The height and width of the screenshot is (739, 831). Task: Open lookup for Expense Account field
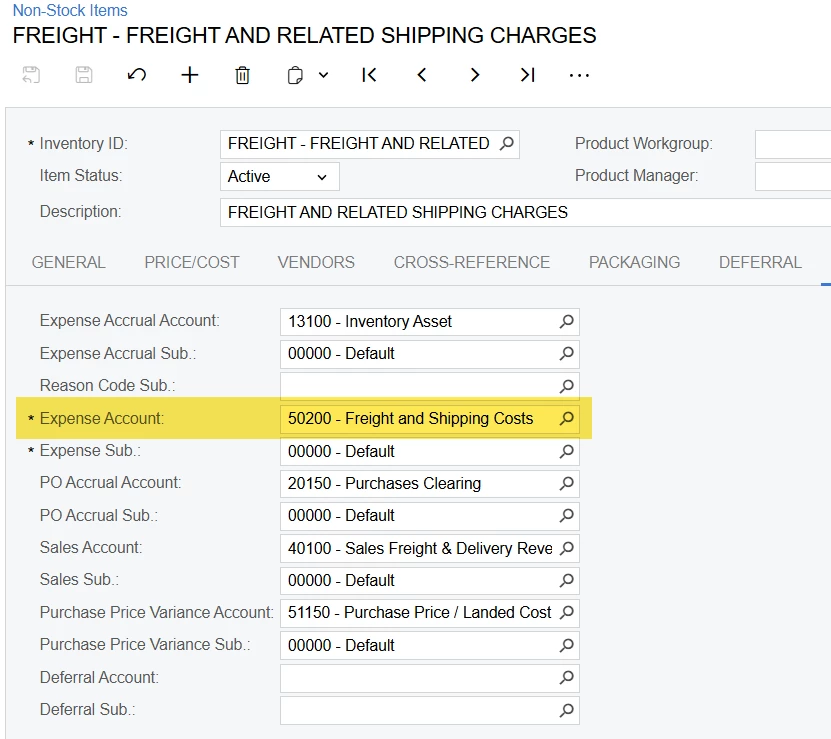tap(566, 418)
